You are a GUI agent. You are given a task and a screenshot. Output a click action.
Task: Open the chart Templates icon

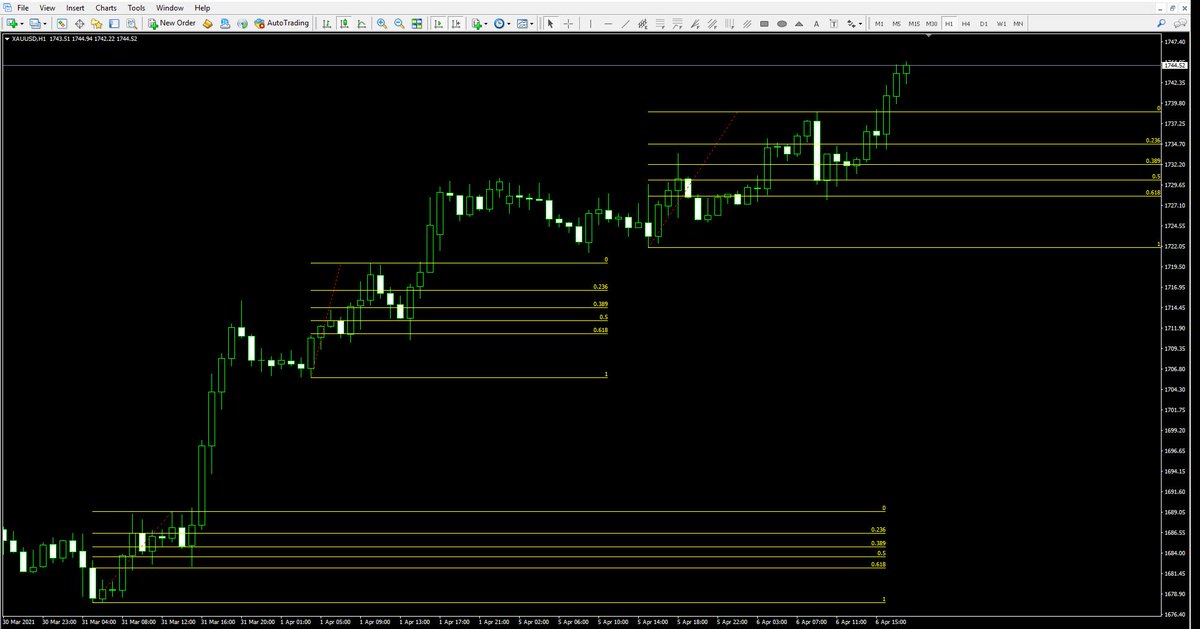[521, 23]
